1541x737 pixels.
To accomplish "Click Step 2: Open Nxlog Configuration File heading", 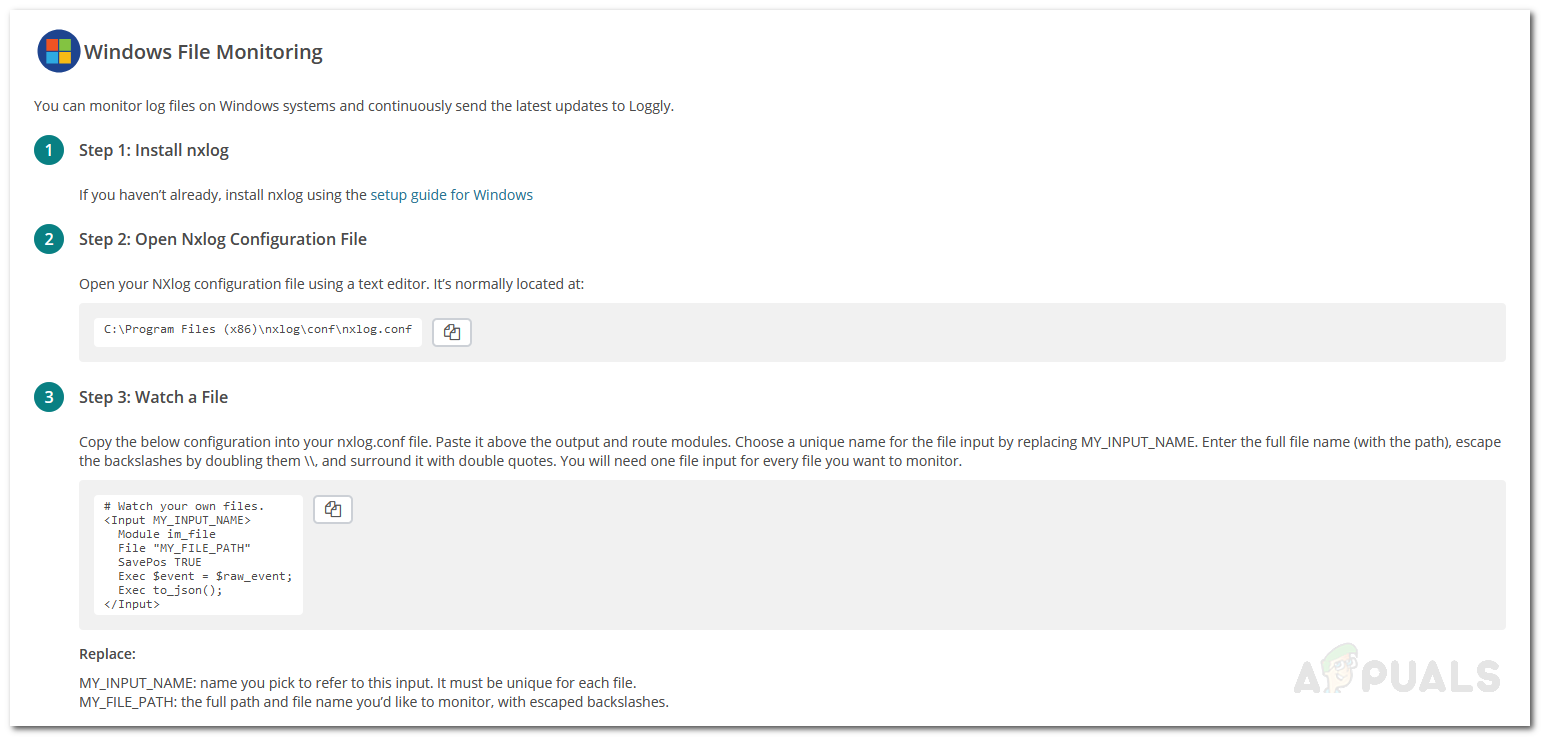I will [x=223, y=240].
